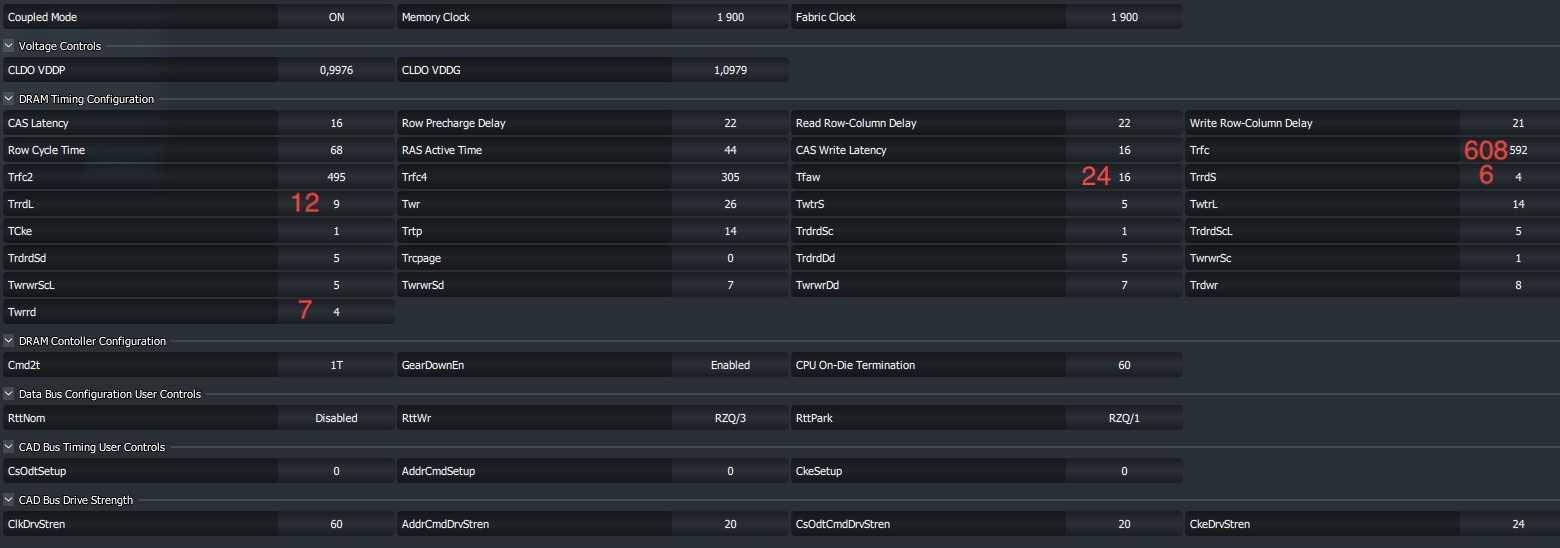1560x548 pixels.
Task: Open the RttPark RZQ/1 dropdown
Action: point(1124,418)
